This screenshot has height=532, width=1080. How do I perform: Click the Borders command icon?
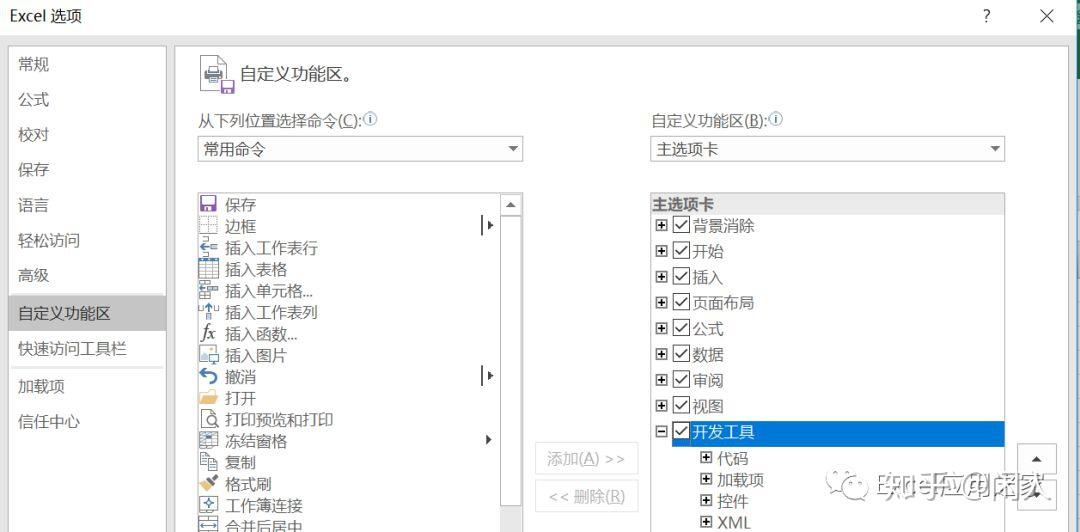[x=208, y=225]
